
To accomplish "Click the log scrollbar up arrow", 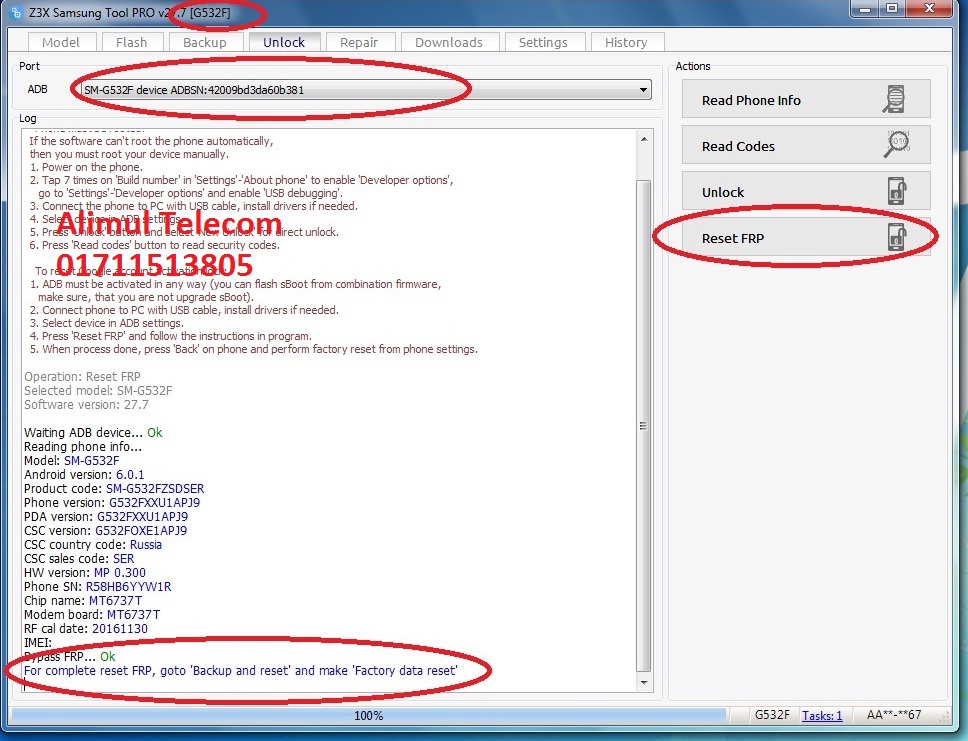I will pyautogui.click(x=644, y=140).
